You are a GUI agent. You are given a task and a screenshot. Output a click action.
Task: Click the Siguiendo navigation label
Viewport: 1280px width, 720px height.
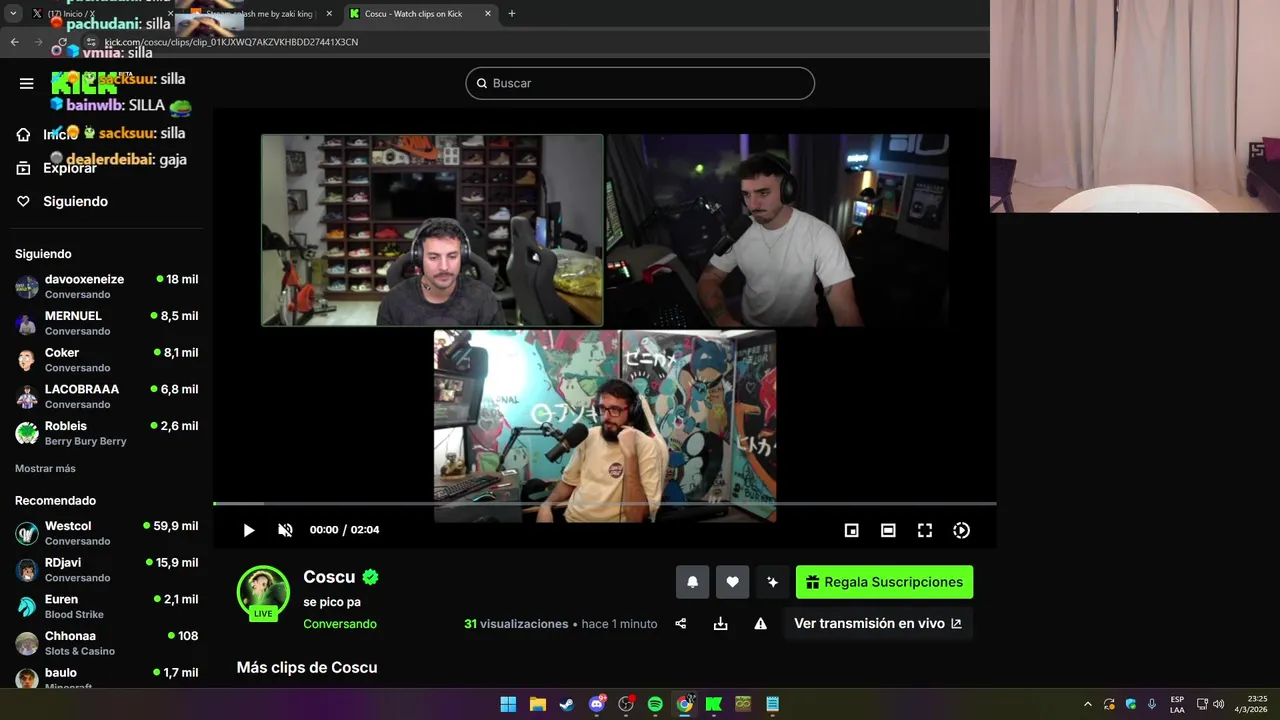click(x=75, y=201)
